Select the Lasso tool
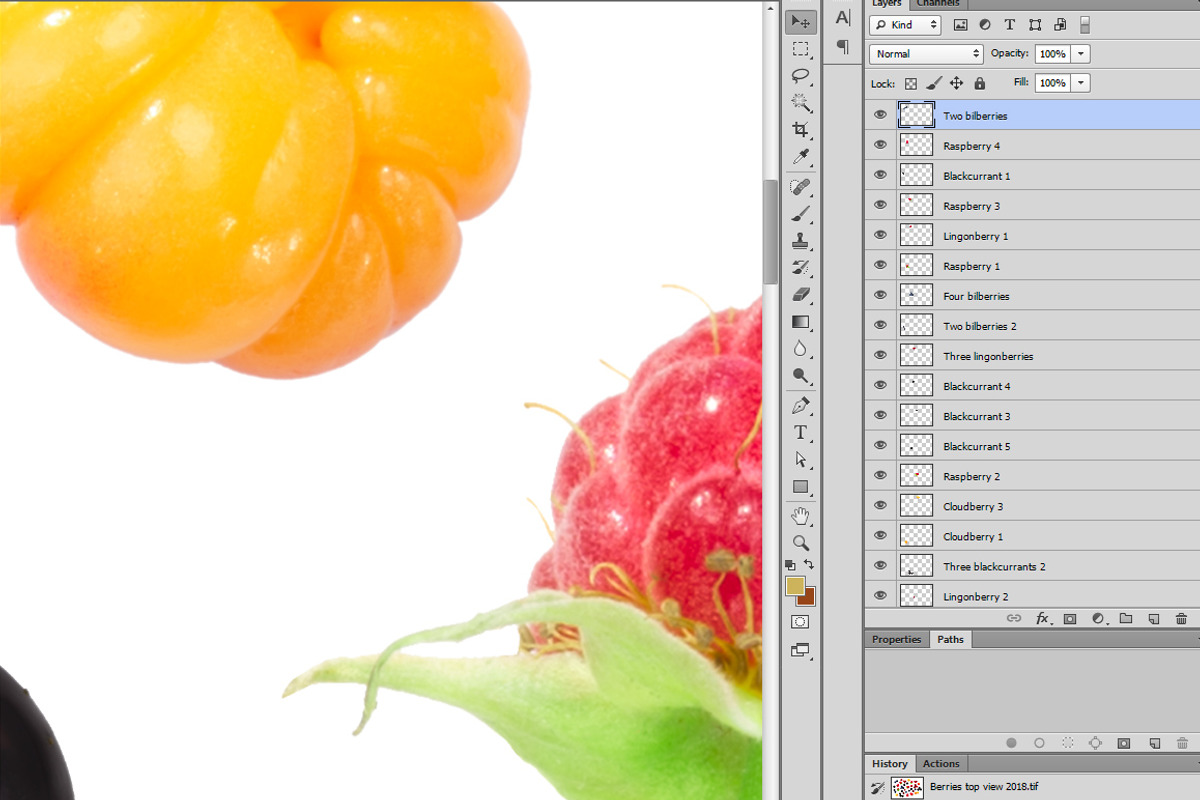 [x=800, y=76]
